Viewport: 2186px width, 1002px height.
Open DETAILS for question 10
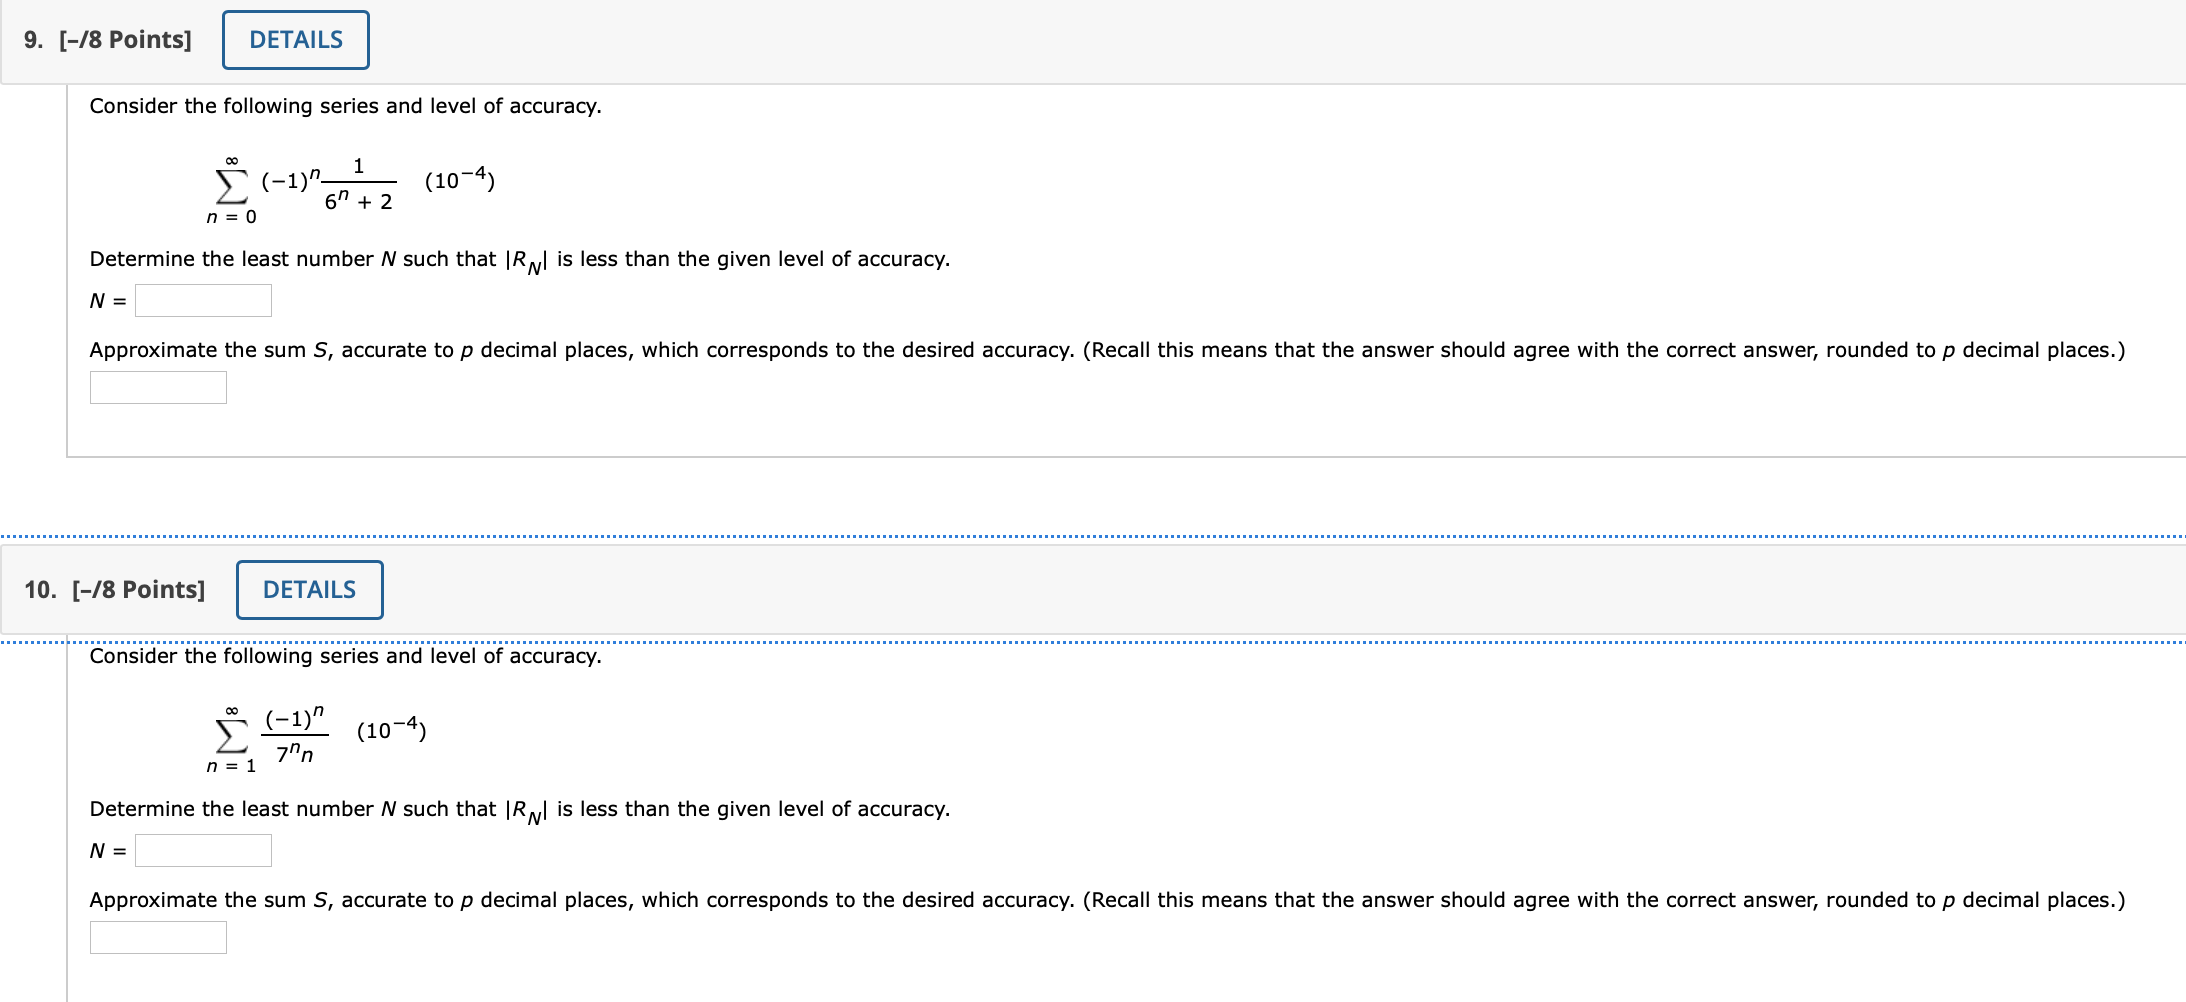pyautogui.click(x=310, y=590)
